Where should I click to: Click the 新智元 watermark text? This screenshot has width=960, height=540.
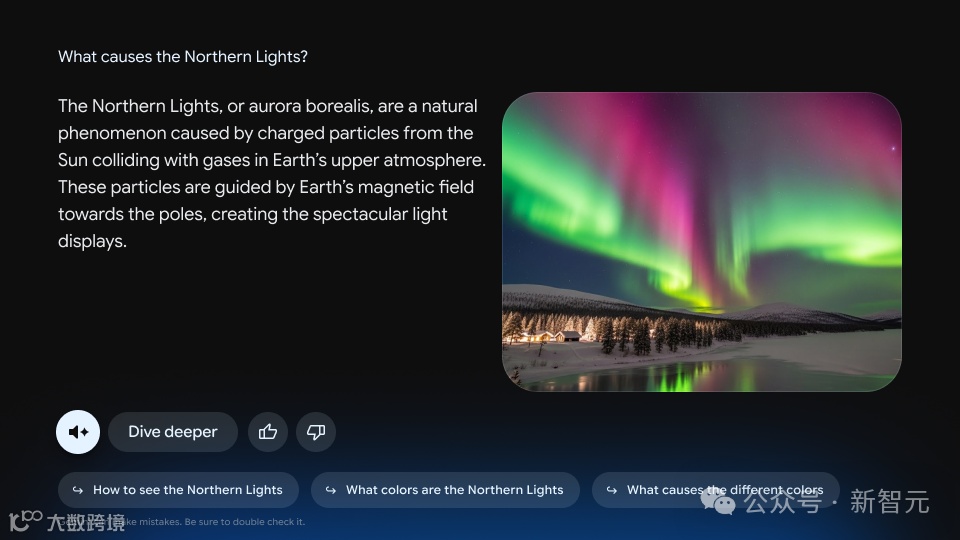click(889, 502)
